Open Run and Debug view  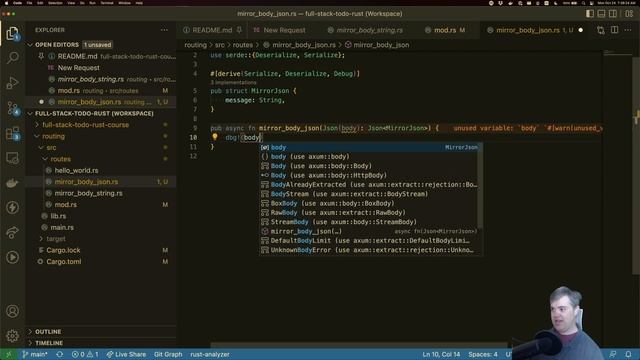tap(12, 83)
